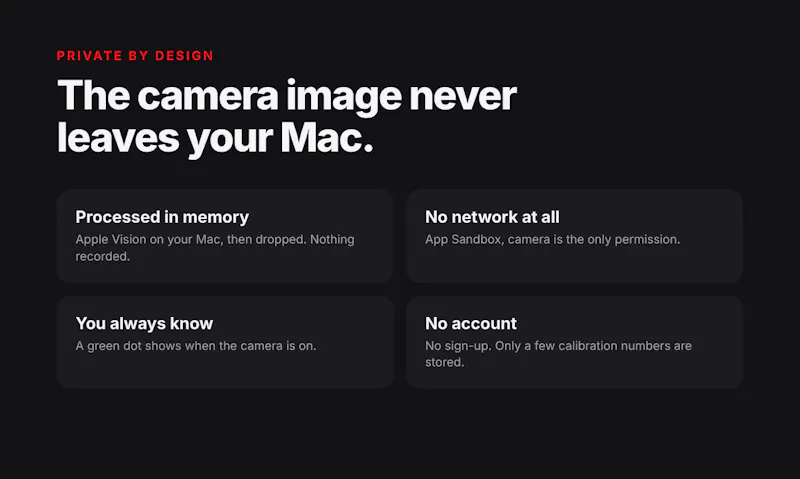Click the 'The camera image never' headline line
This screenshot has width=800, height=479.
(287, 95)
